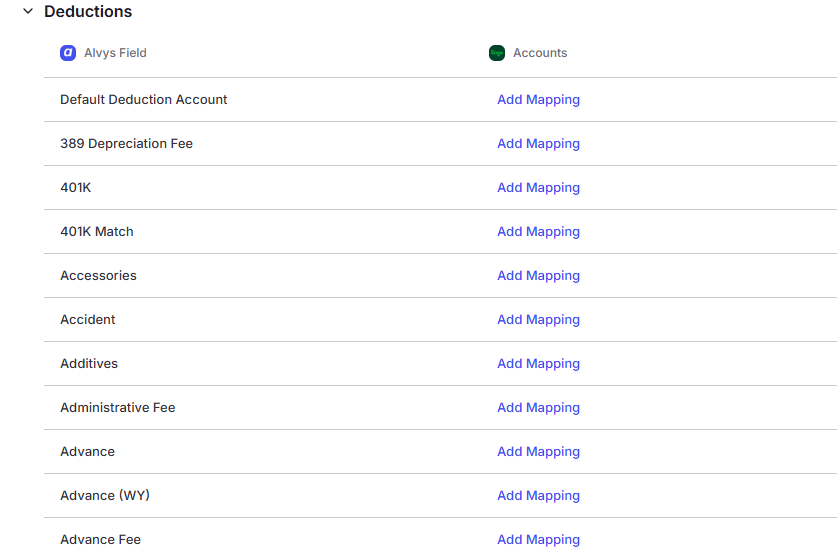Select the Additives label
This screenshot has height=552, width=837.
point(89,364)
